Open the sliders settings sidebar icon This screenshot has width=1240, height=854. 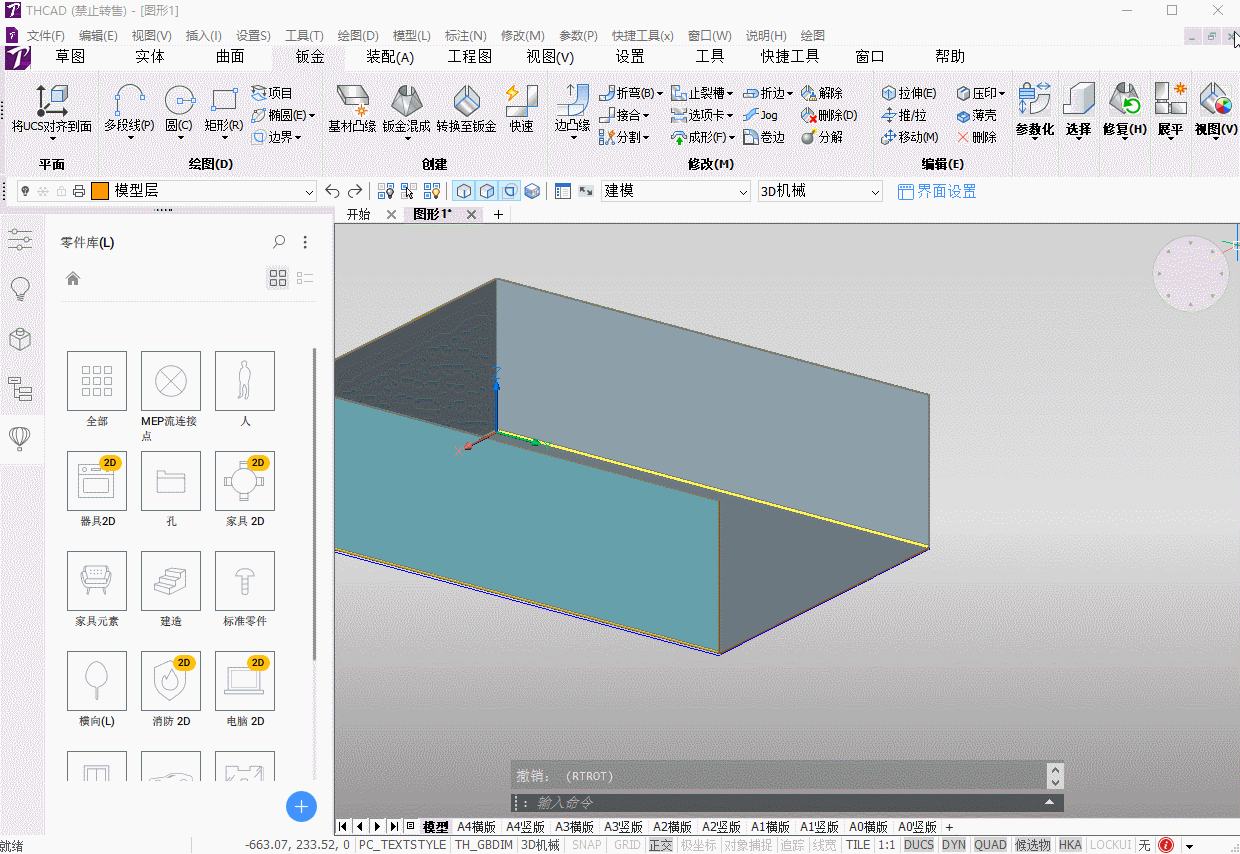19,239
